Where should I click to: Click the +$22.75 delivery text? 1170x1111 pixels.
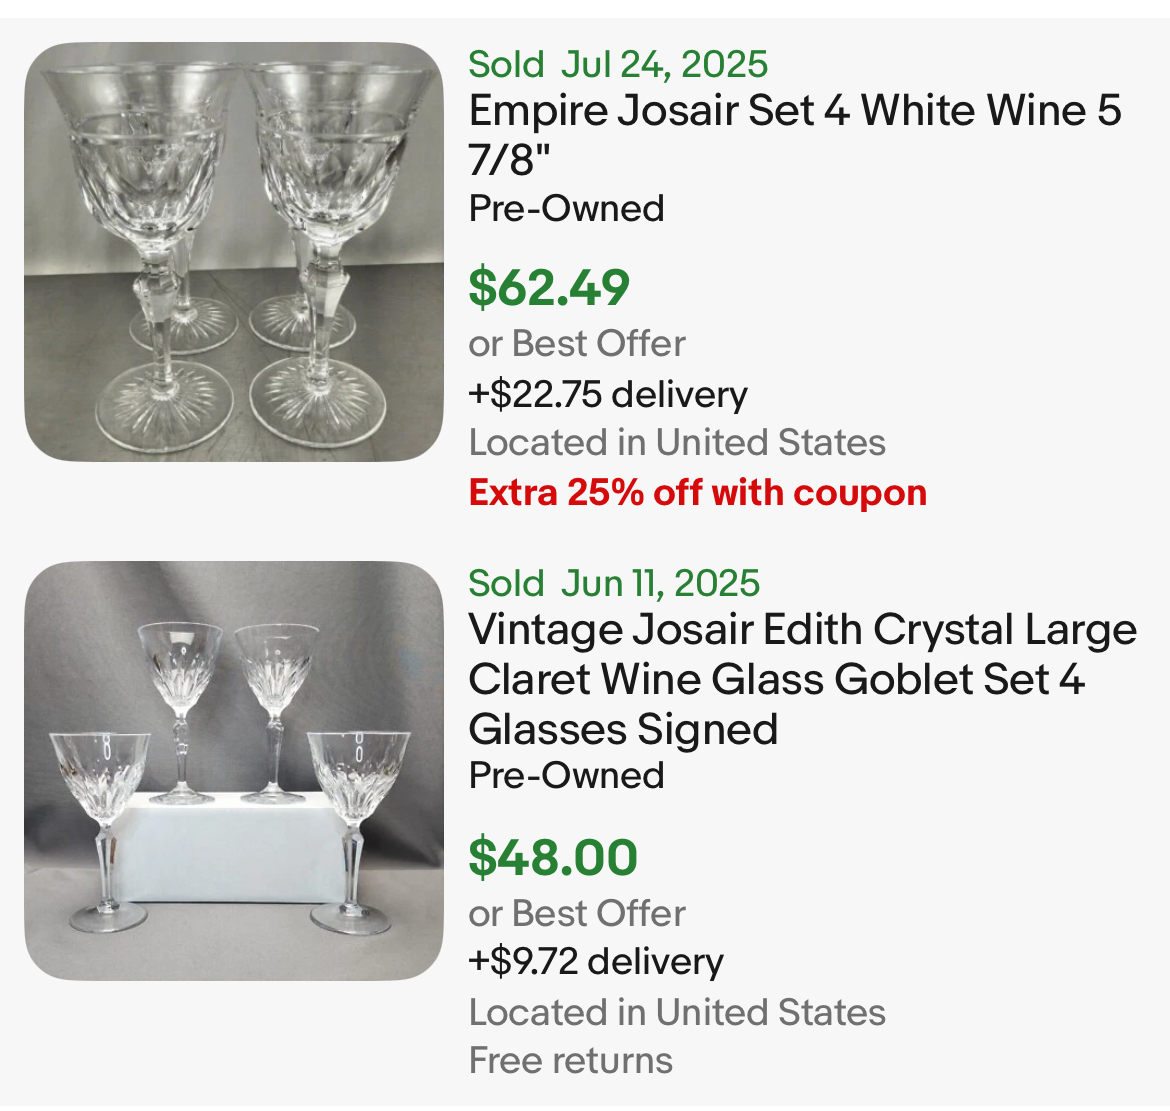[x=608, y=394]
